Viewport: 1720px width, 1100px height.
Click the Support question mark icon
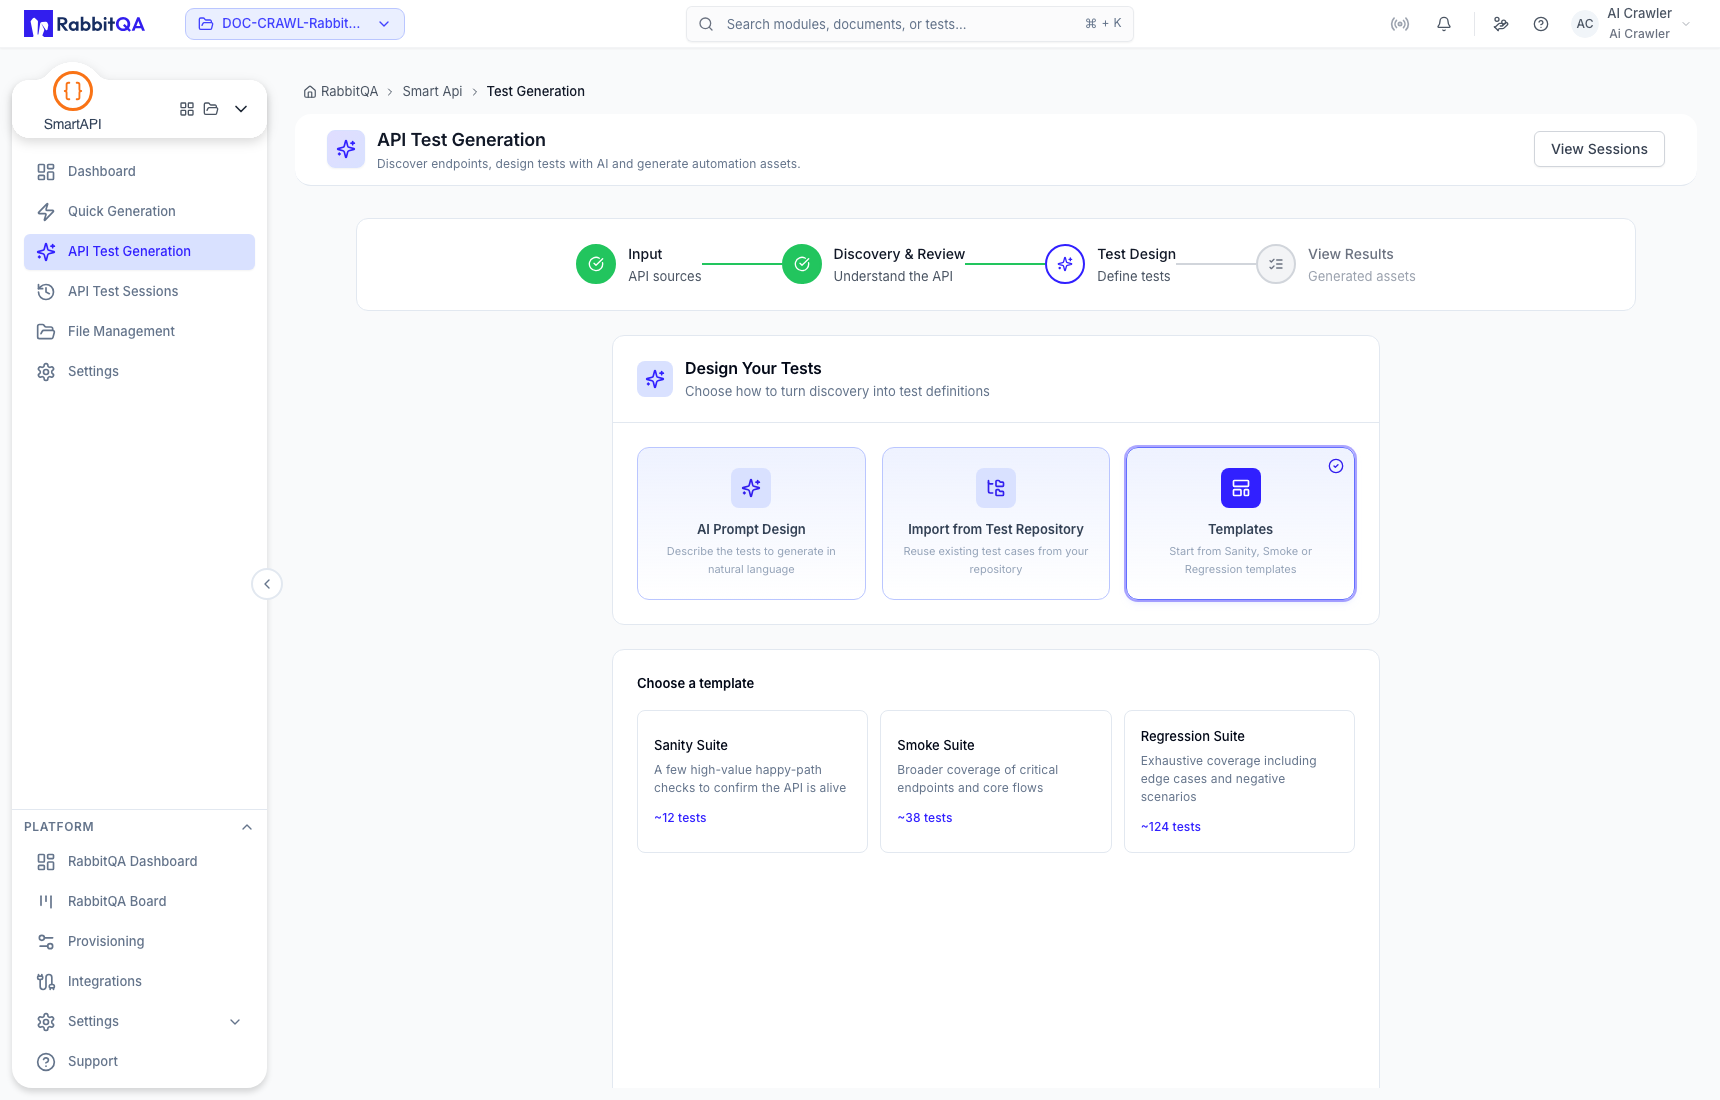(x=46, y=1062)
